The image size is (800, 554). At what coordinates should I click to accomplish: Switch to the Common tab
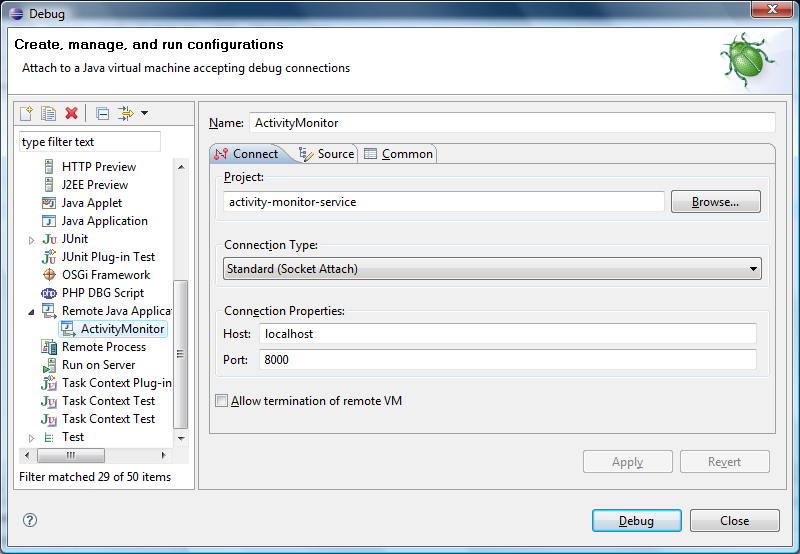[398, 154]
